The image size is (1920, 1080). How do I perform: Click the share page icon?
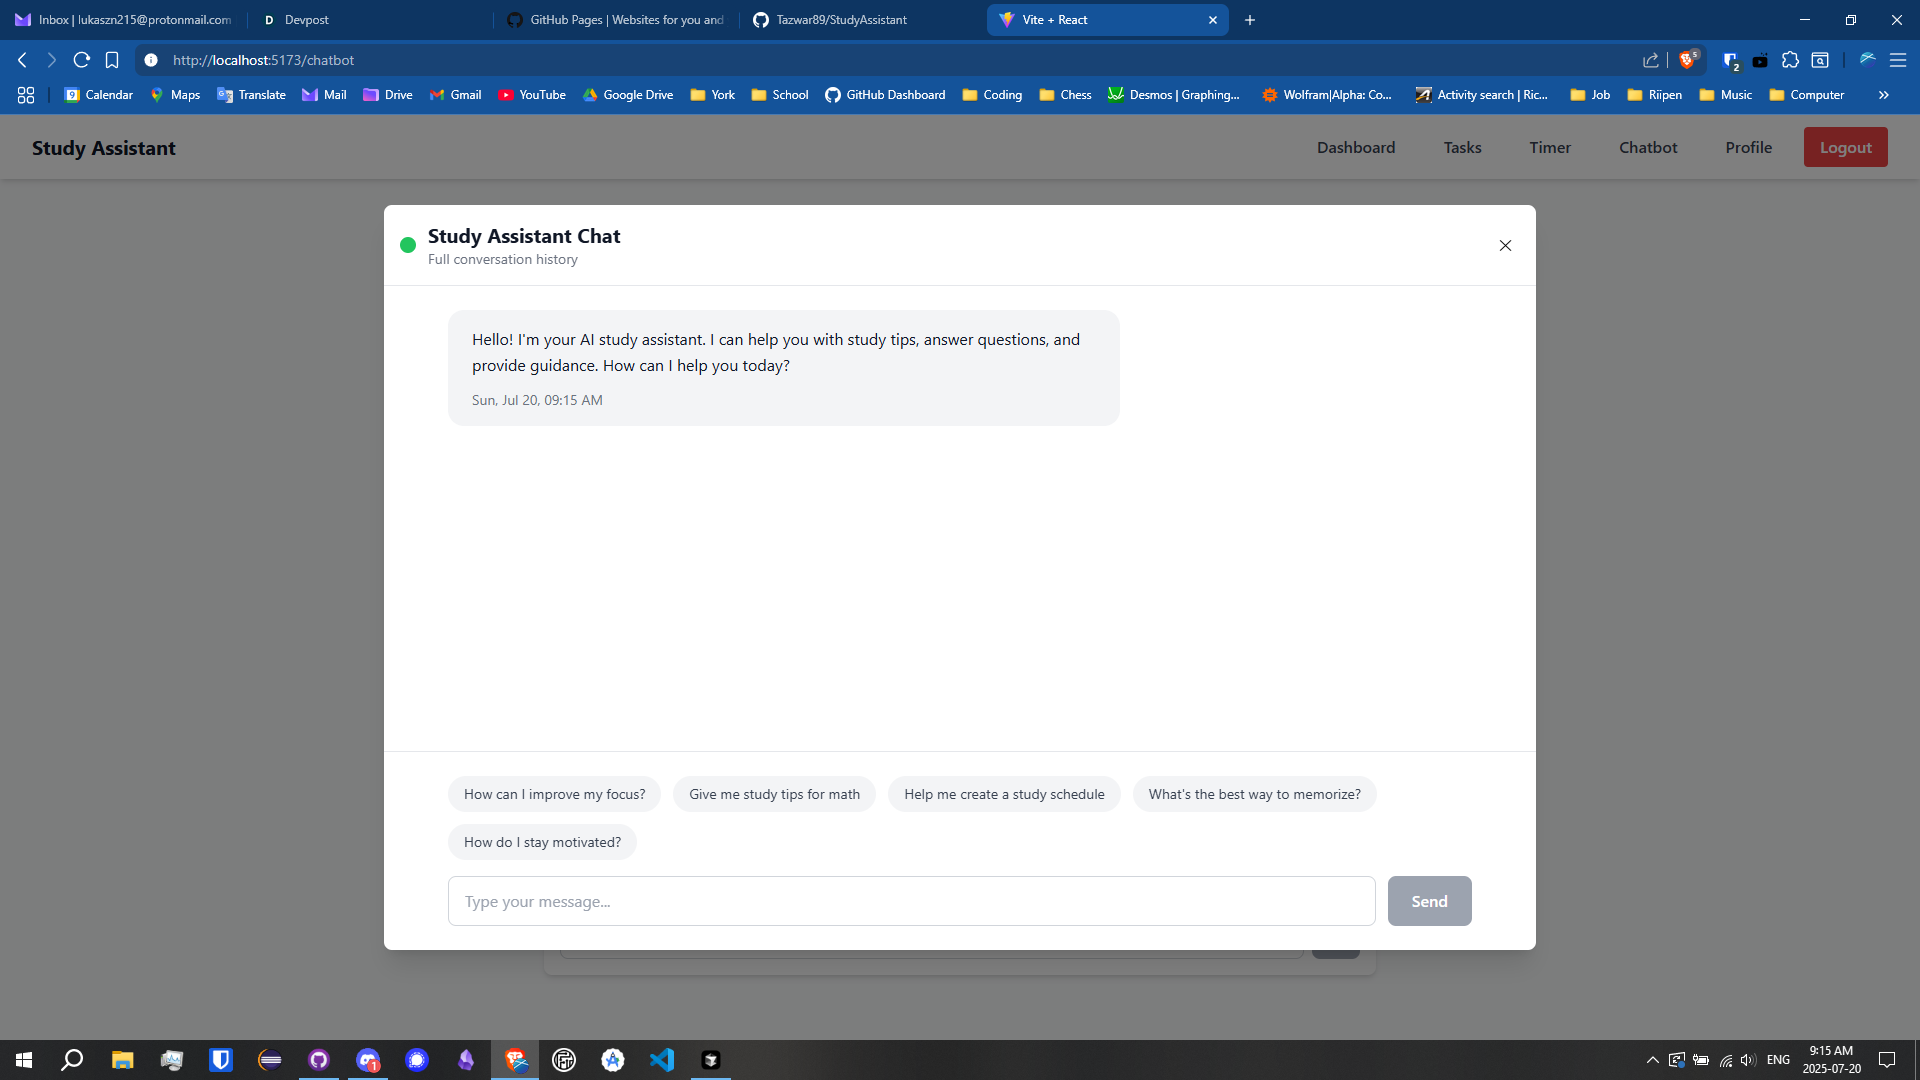click(1650, 60)
